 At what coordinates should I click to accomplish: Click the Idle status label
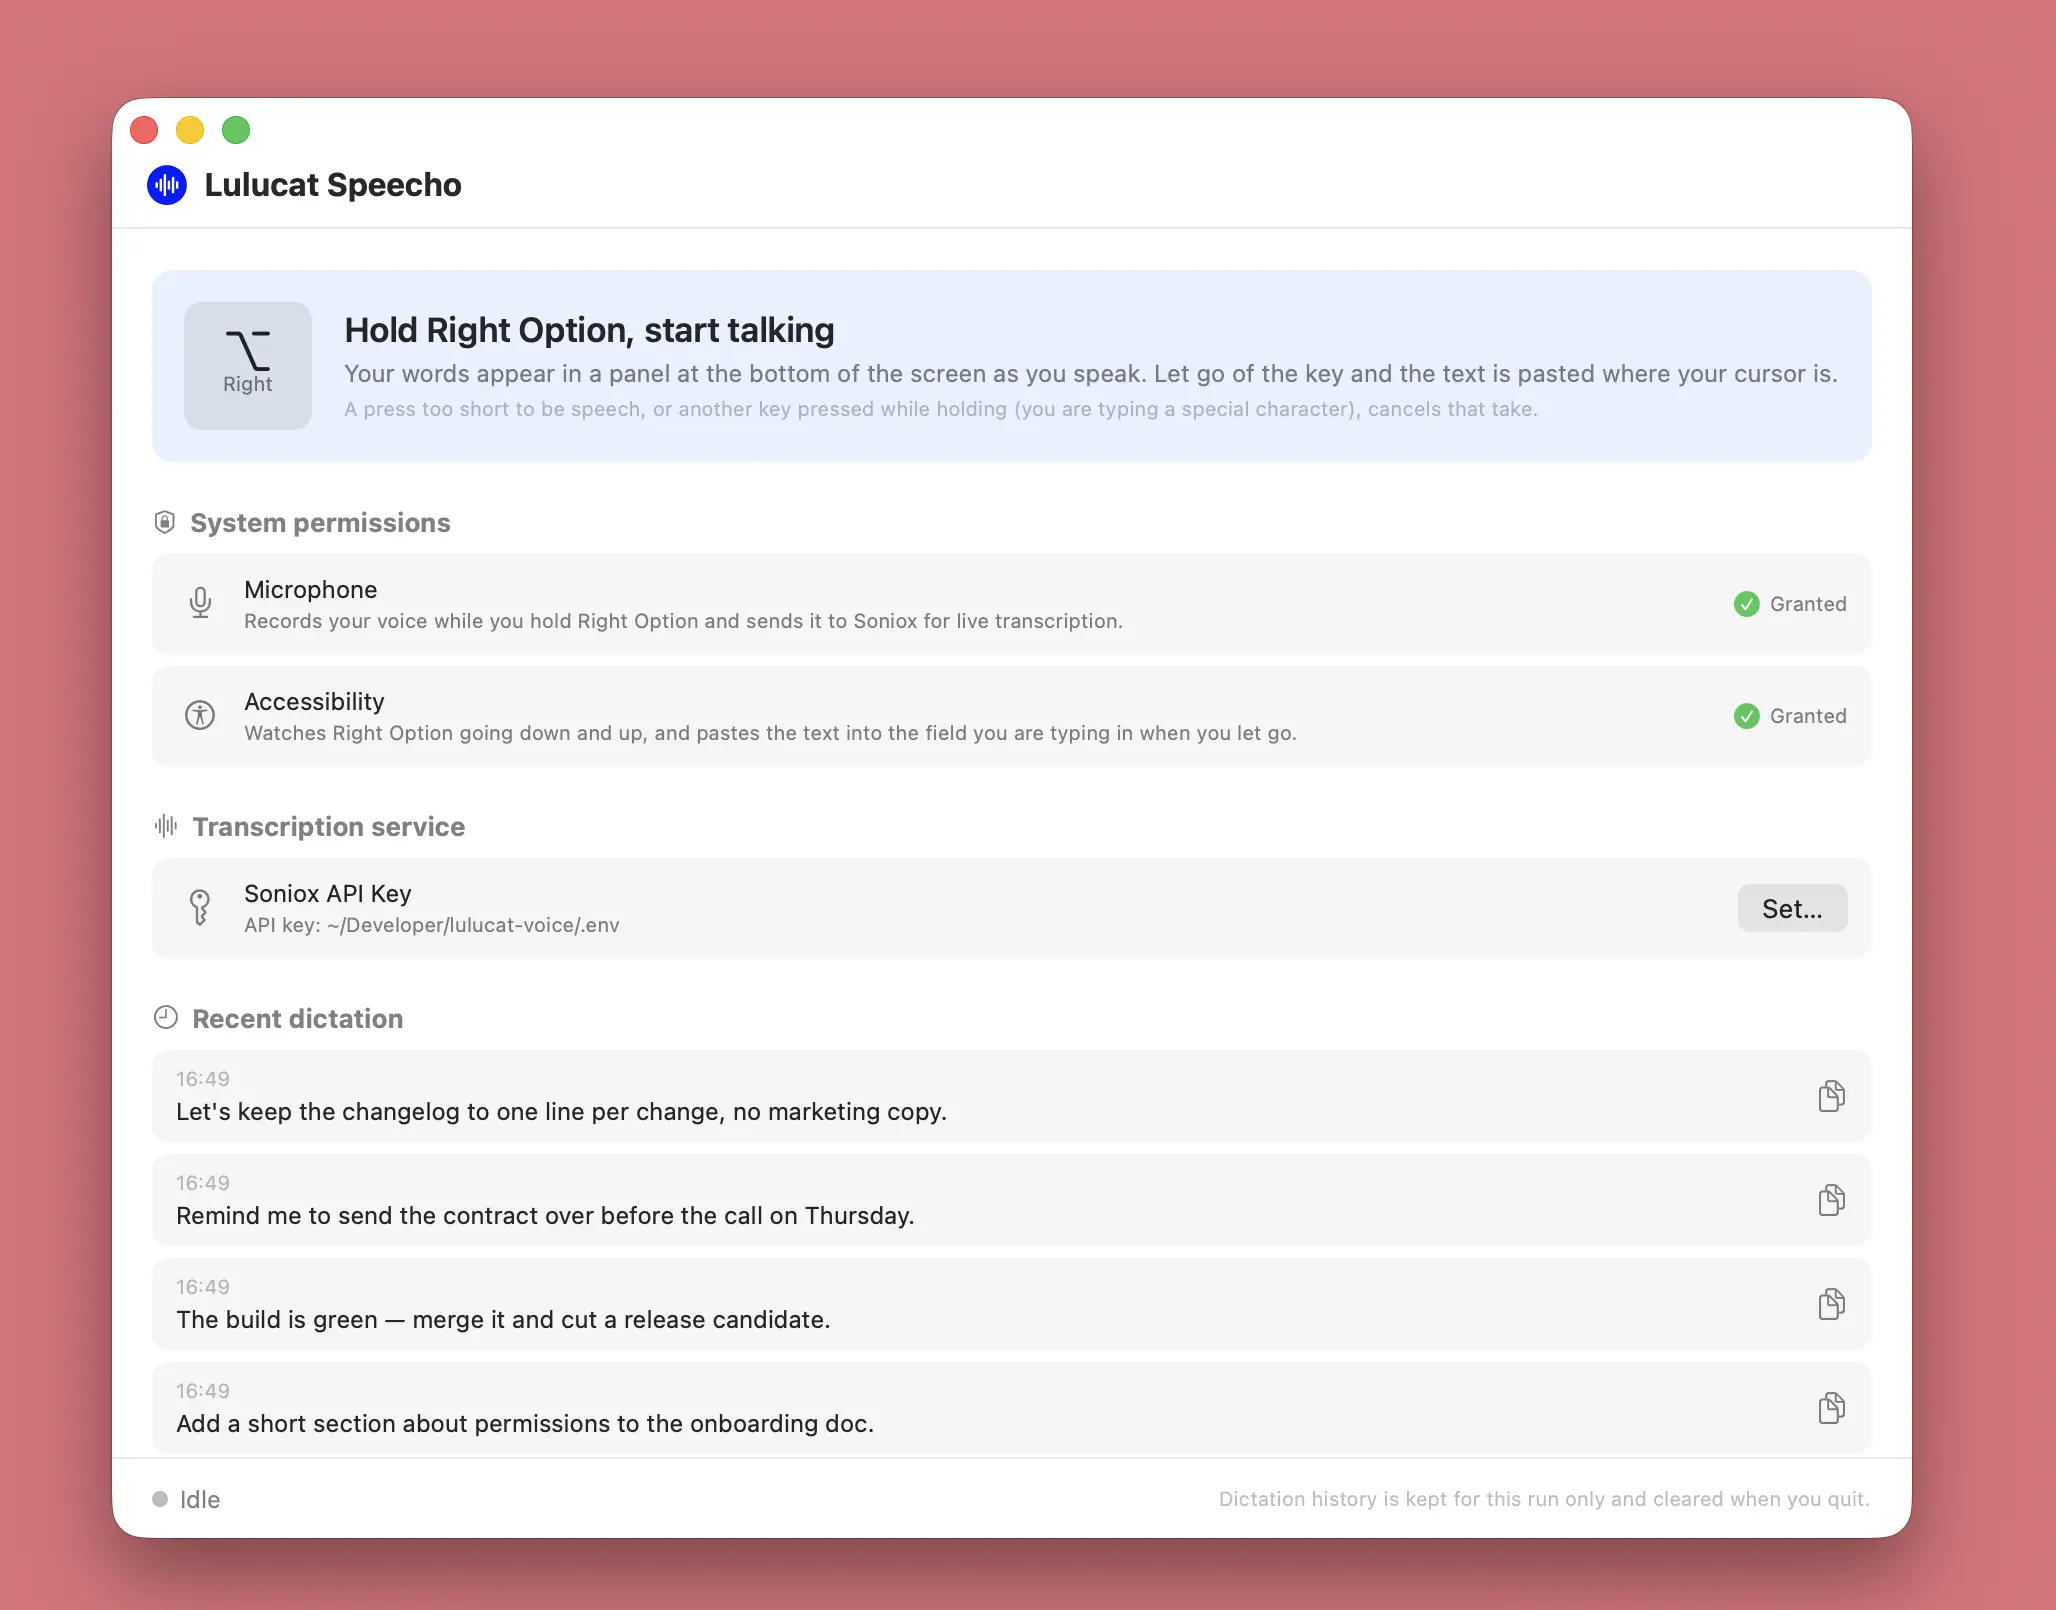tap(200, 1499)
